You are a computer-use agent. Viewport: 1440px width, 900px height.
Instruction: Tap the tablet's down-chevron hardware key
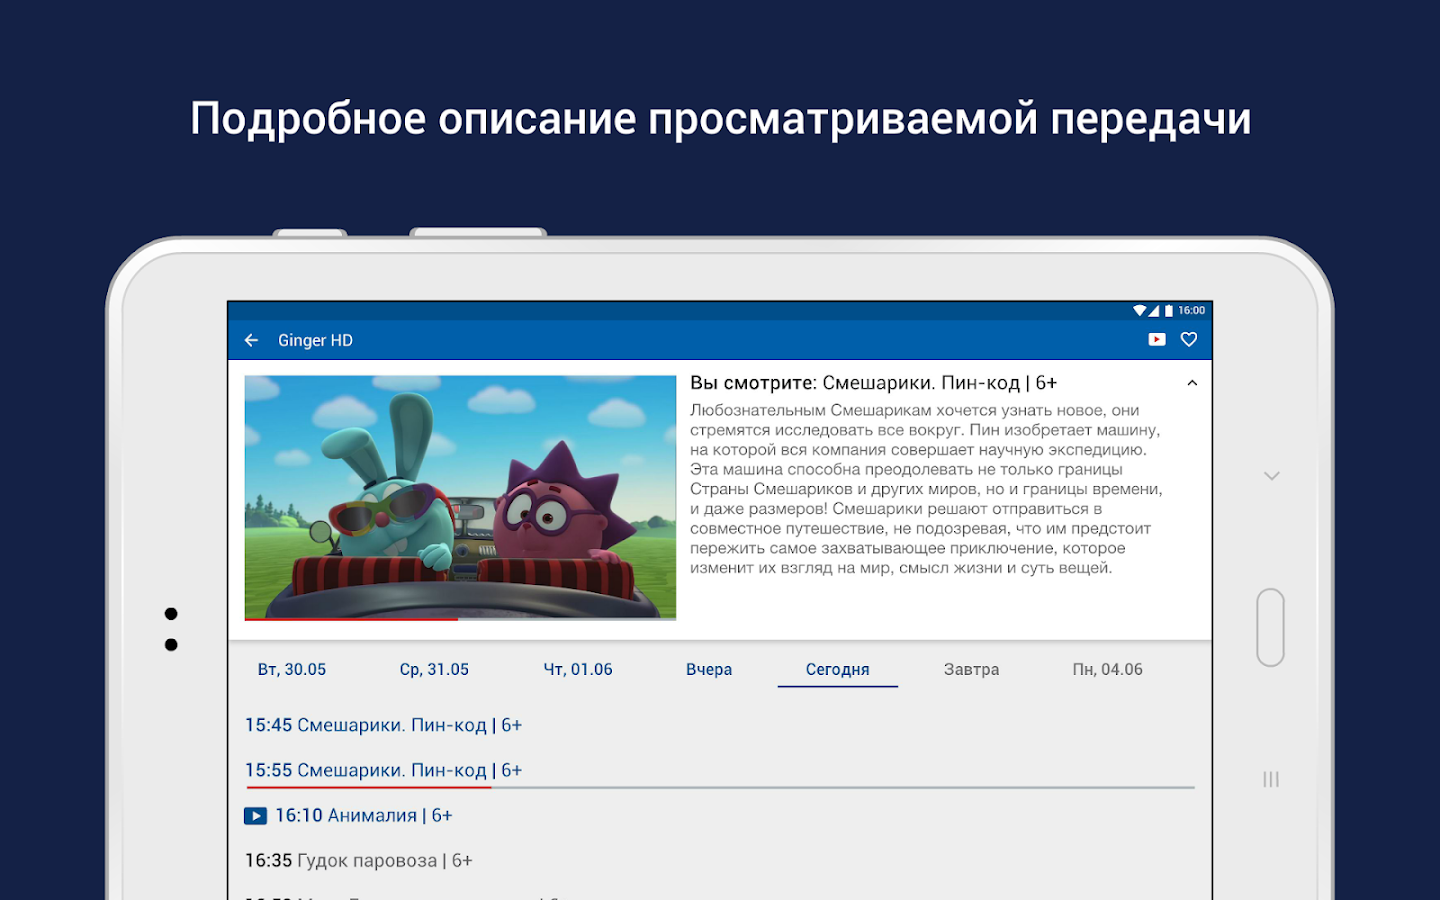coord(1272,476)
